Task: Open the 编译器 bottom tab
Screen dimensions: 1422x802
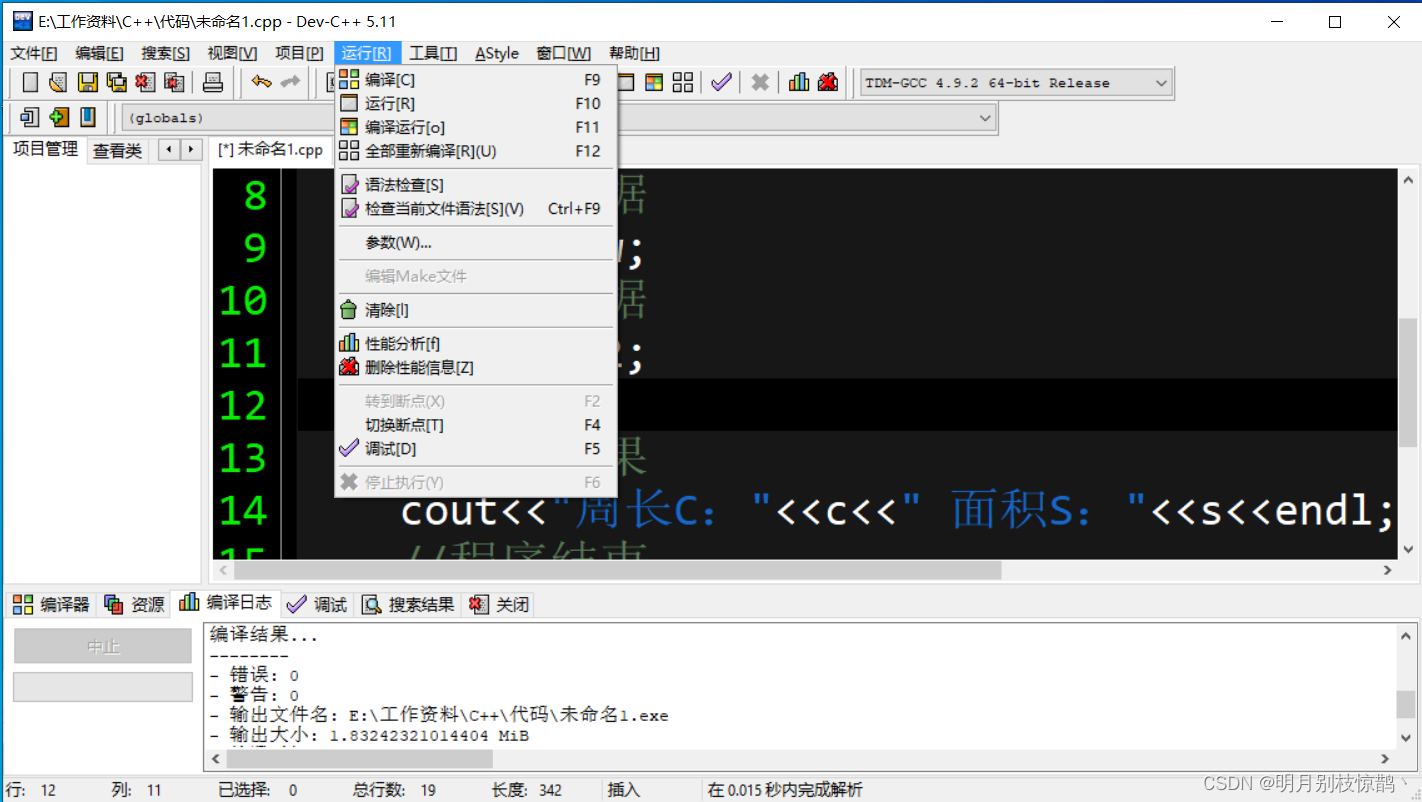Action: click(x=50, y=604)
